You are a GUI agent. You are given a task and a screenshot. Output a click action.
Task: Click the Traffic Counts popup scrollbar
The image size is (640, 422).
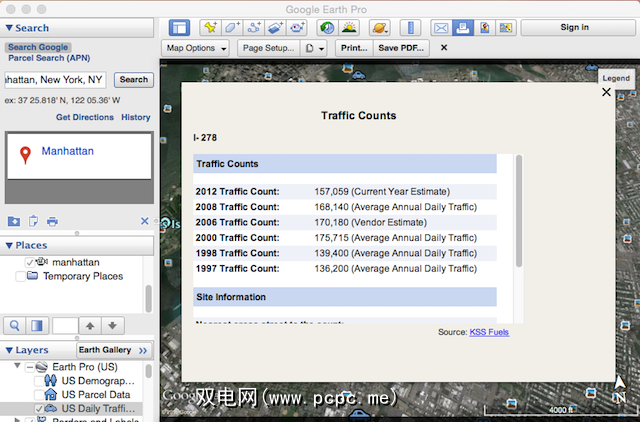click(518, 212)
